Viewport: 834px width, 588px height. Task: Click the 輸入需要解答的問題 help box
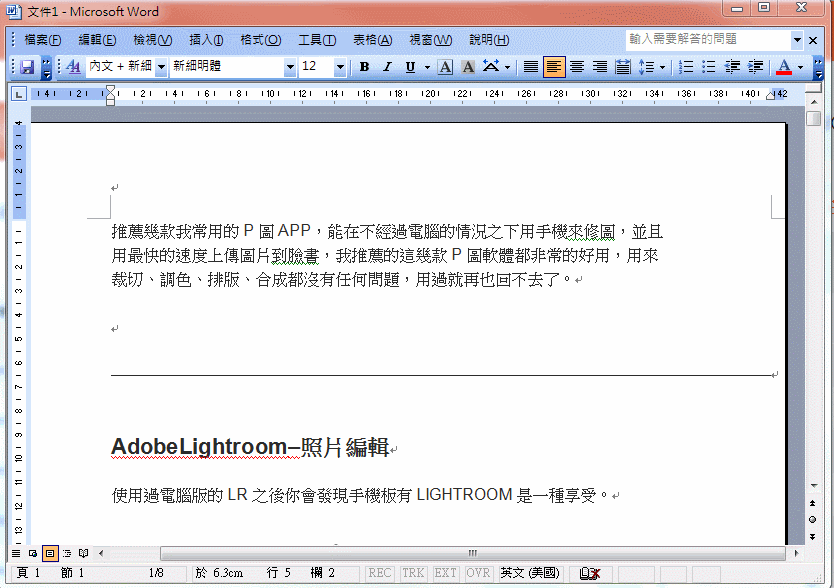(x=708, y=39)
